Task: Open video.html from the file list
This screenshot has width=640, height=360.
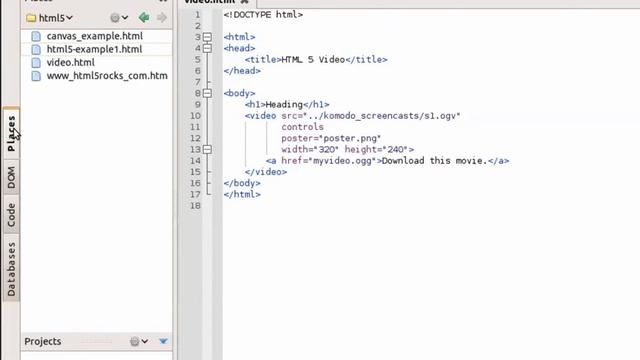Action: pyautogui.click(x=71, y=62)
